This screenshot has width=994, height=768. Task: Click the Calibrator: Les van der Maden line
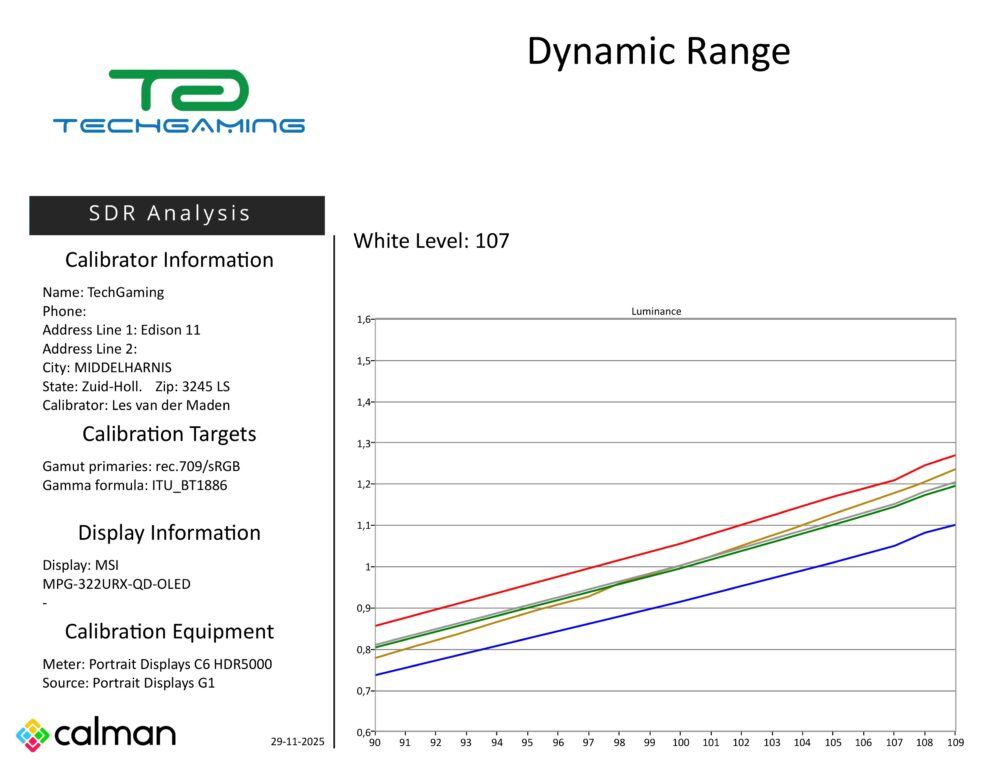pyautogui.click(x=136, y=405)
